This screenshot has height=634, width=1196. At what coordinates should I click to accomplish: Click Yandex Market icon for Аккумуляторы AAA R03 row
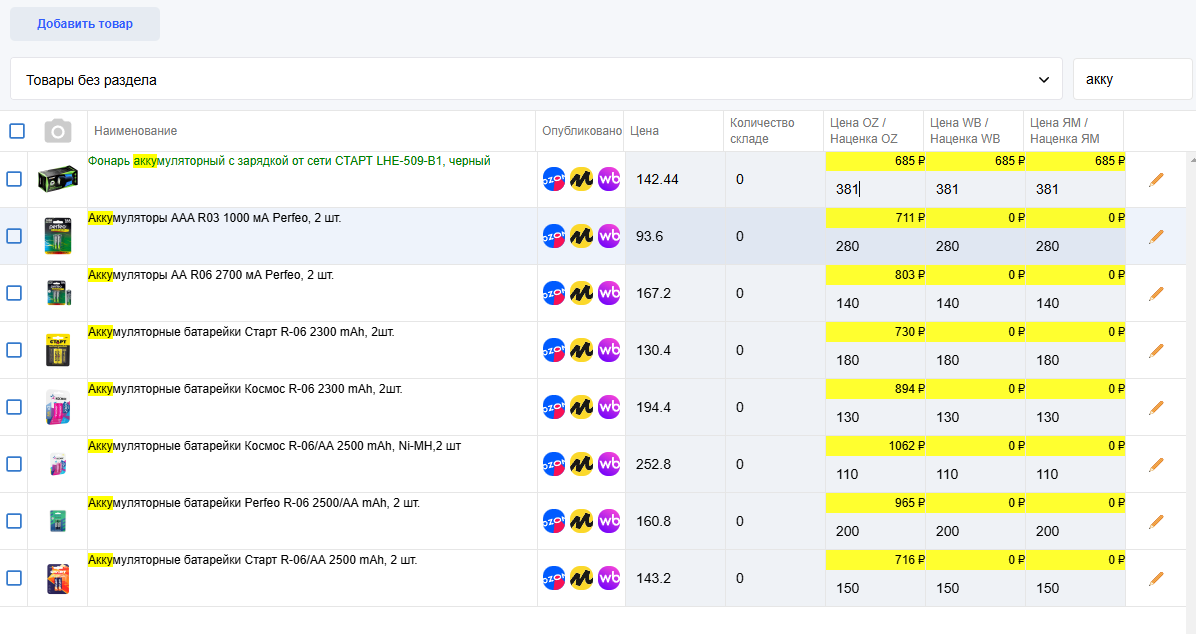click(x=582, y=236)
